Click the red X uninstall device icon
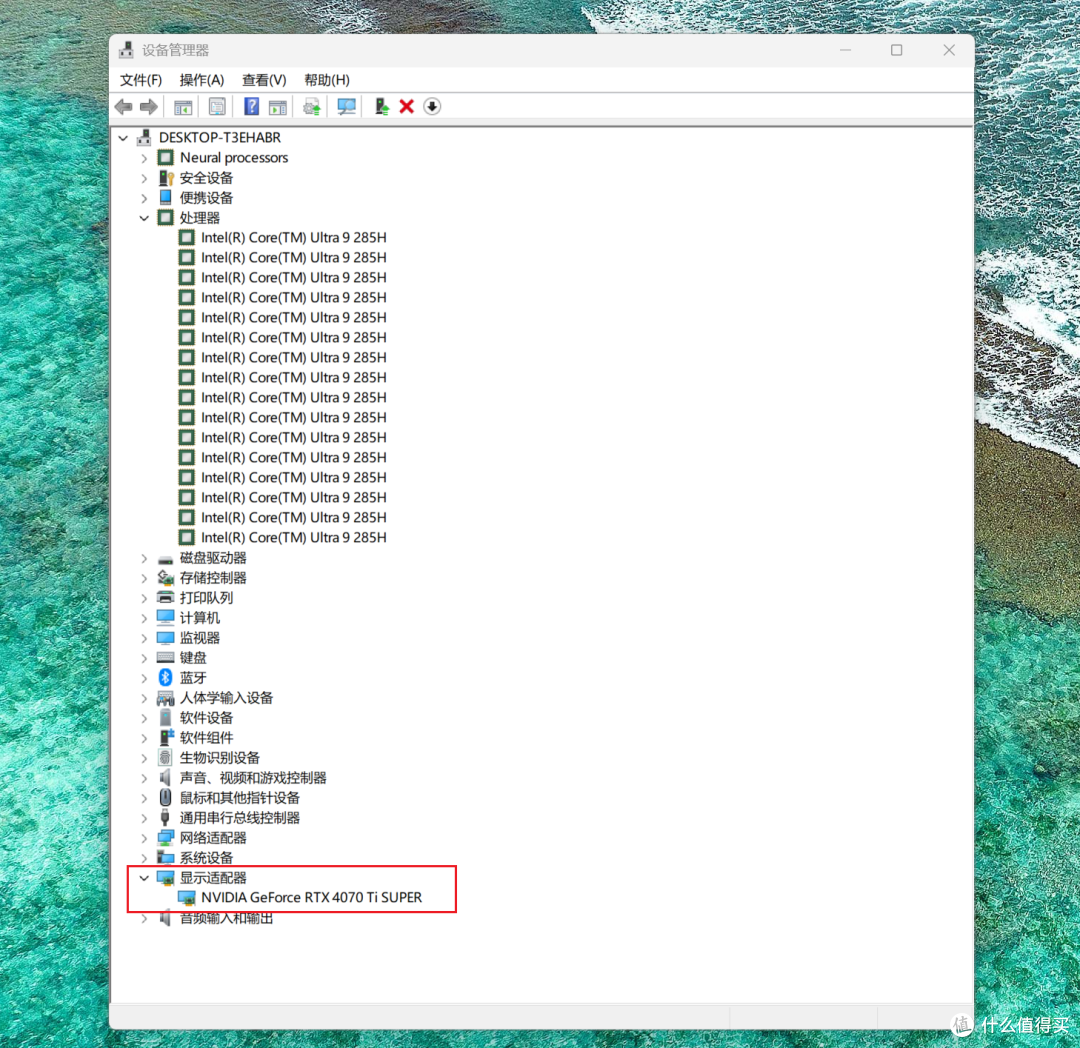The image size is (1080, 1048). click(x=406, y=107)
